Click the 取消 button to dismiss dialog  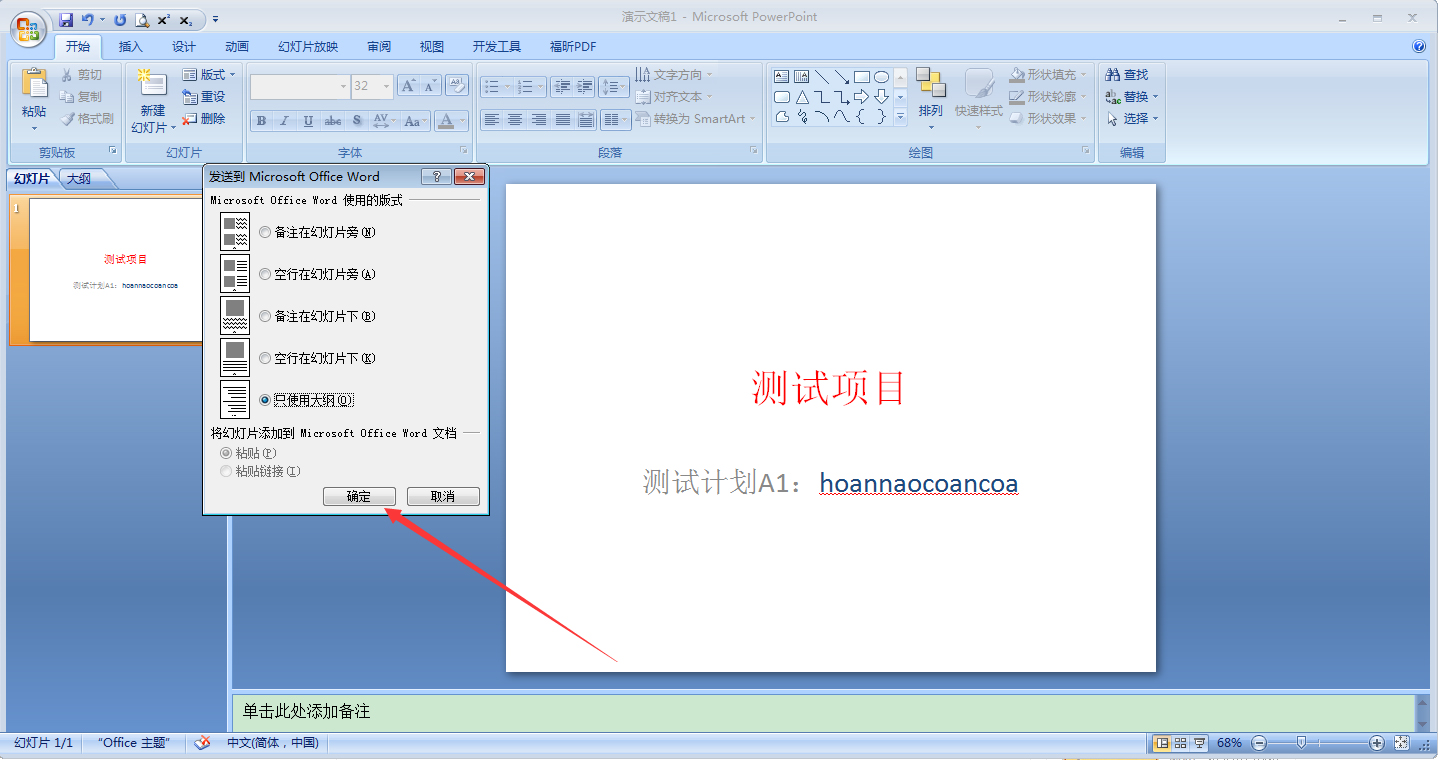[443, 496]
